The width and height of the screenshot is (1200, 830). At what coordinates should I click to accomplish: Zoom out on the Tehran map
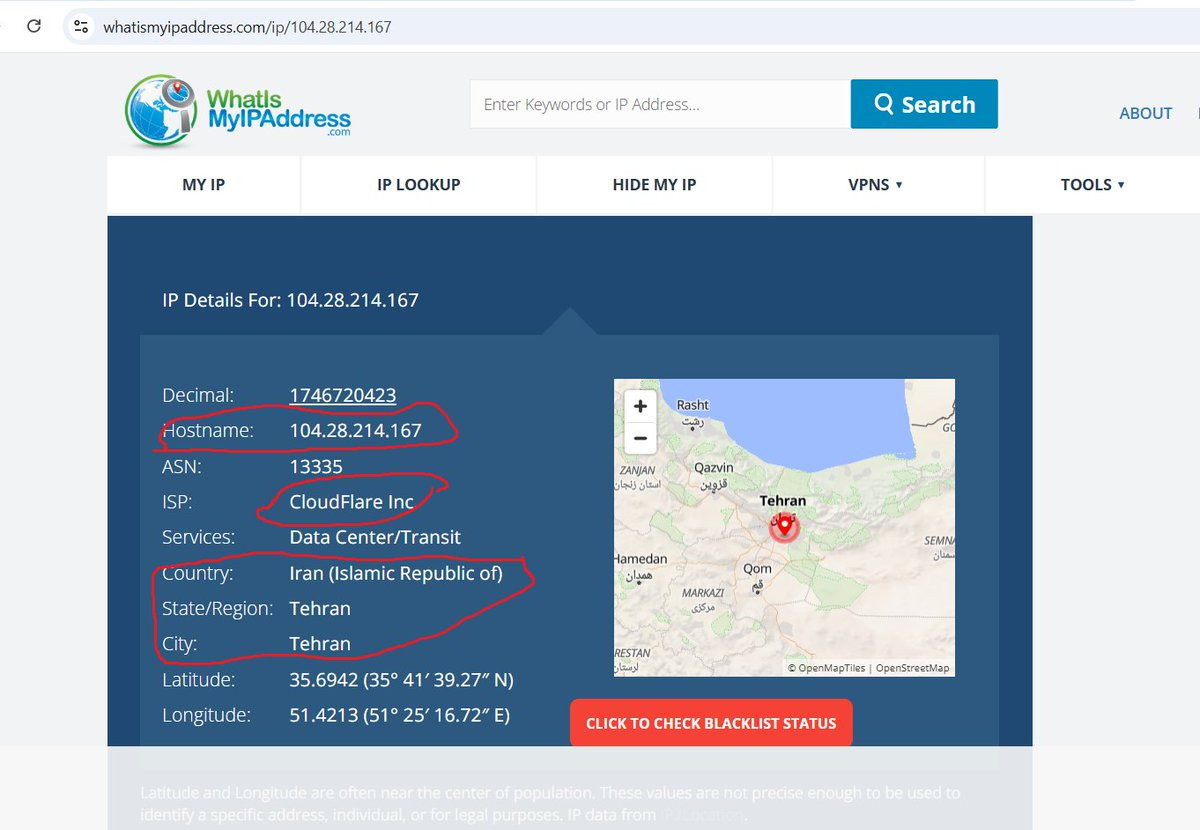click(x=640, y=437)
